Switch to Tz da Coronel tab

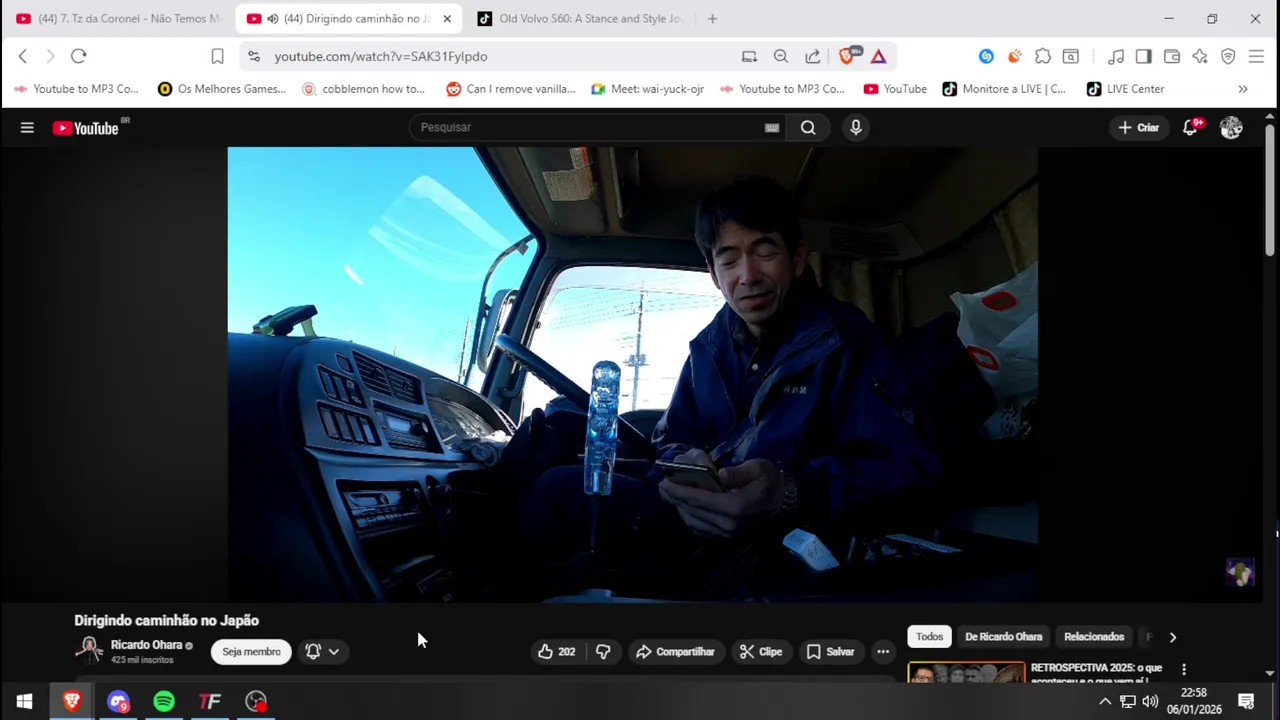[x=118, y=18]
